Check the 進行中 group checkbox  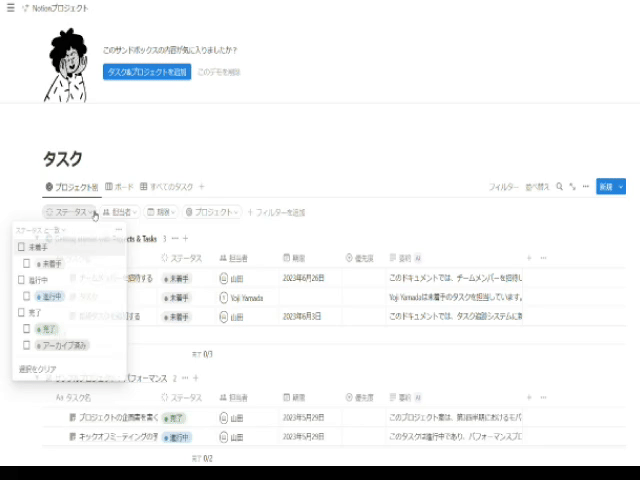21,280
